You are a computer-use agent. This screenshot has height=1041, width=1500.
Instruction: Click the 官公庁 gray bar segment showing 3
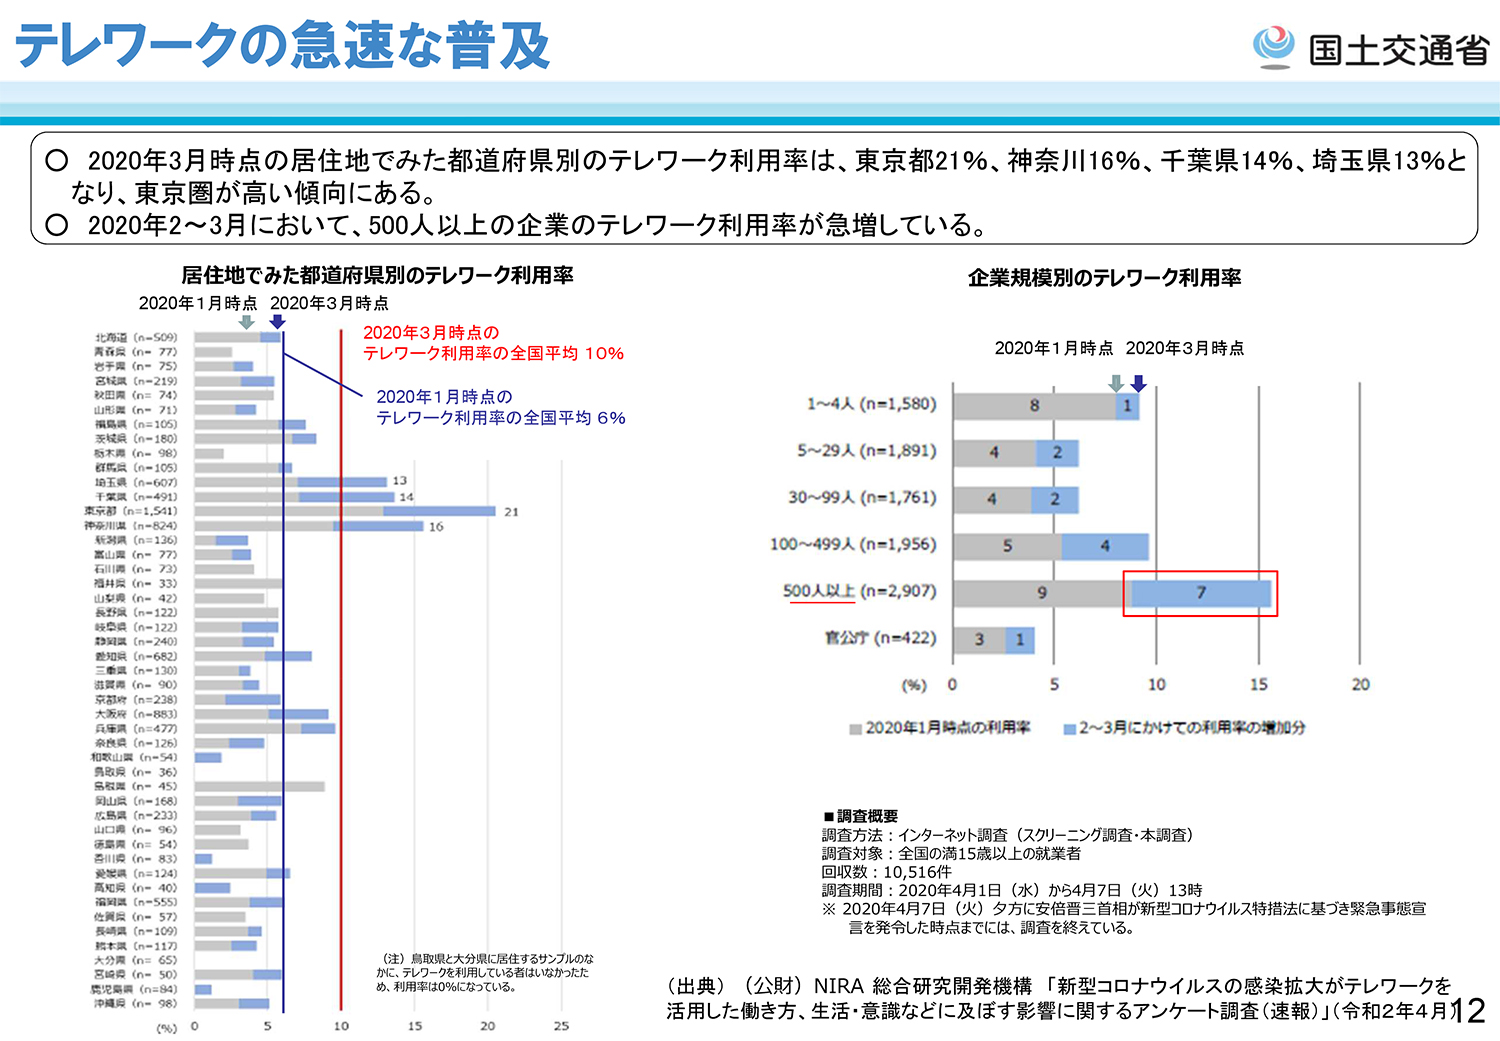[979, 640]
